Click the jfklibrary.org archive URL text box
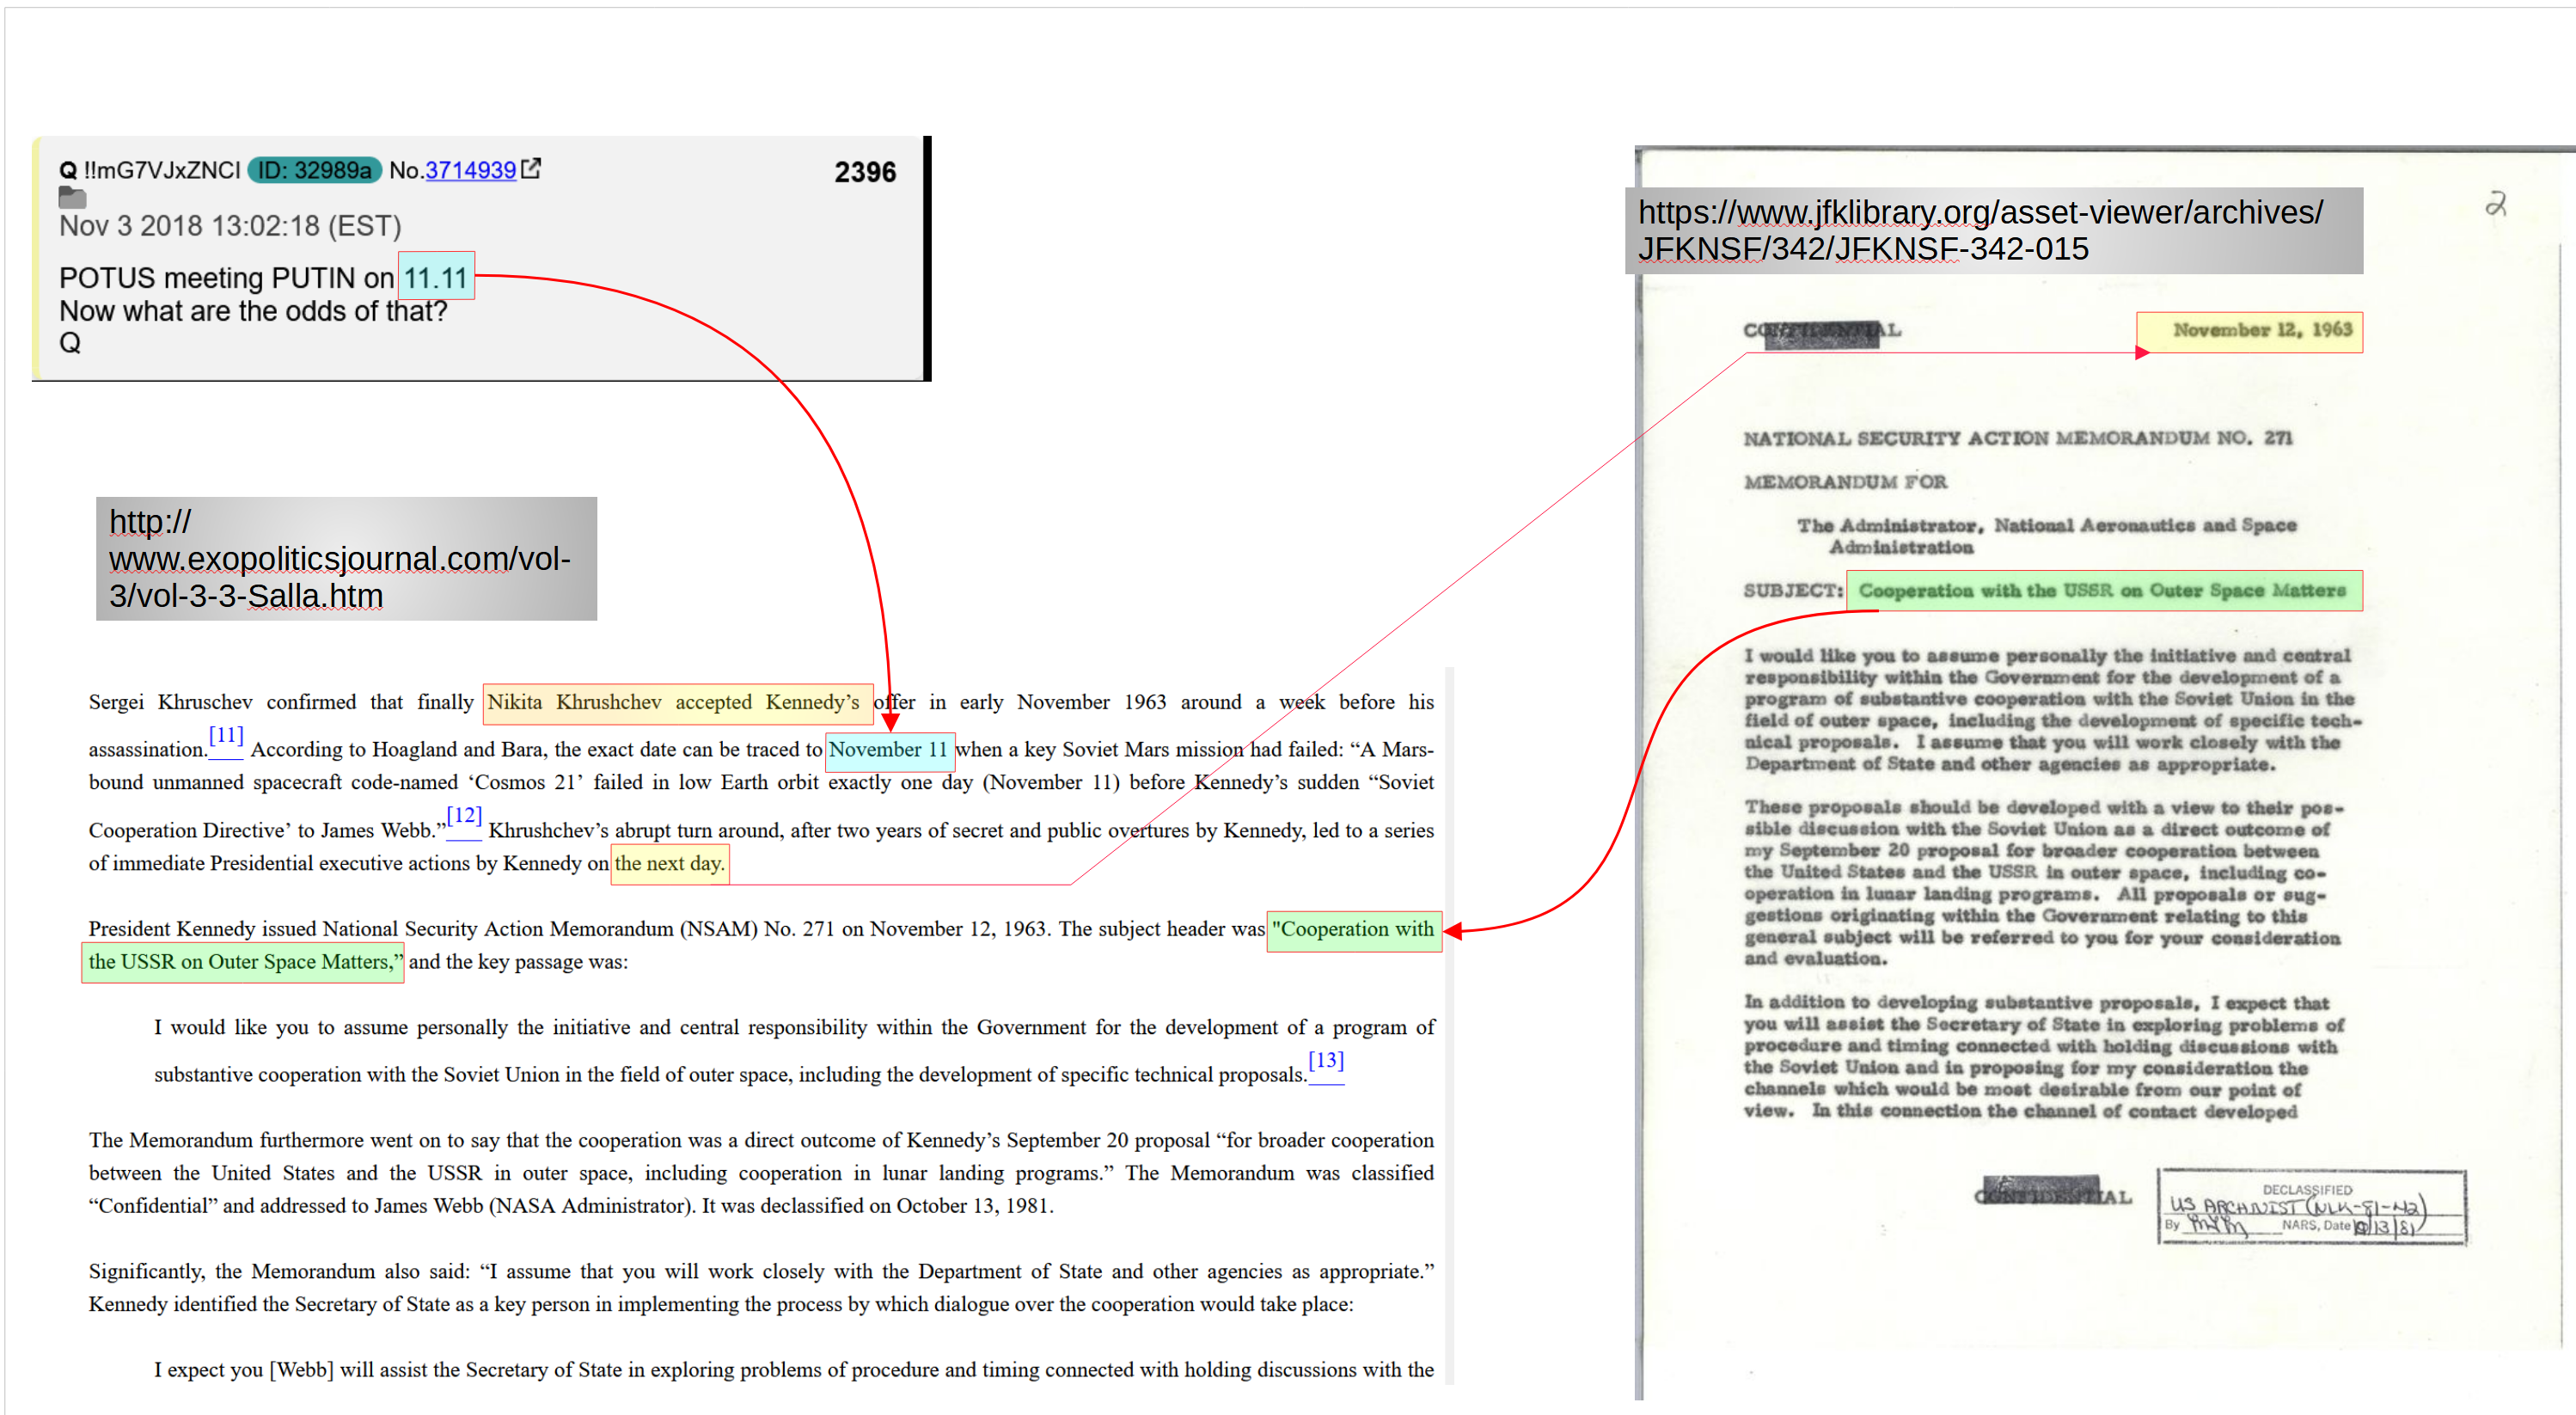 (x=1994, y=230)
